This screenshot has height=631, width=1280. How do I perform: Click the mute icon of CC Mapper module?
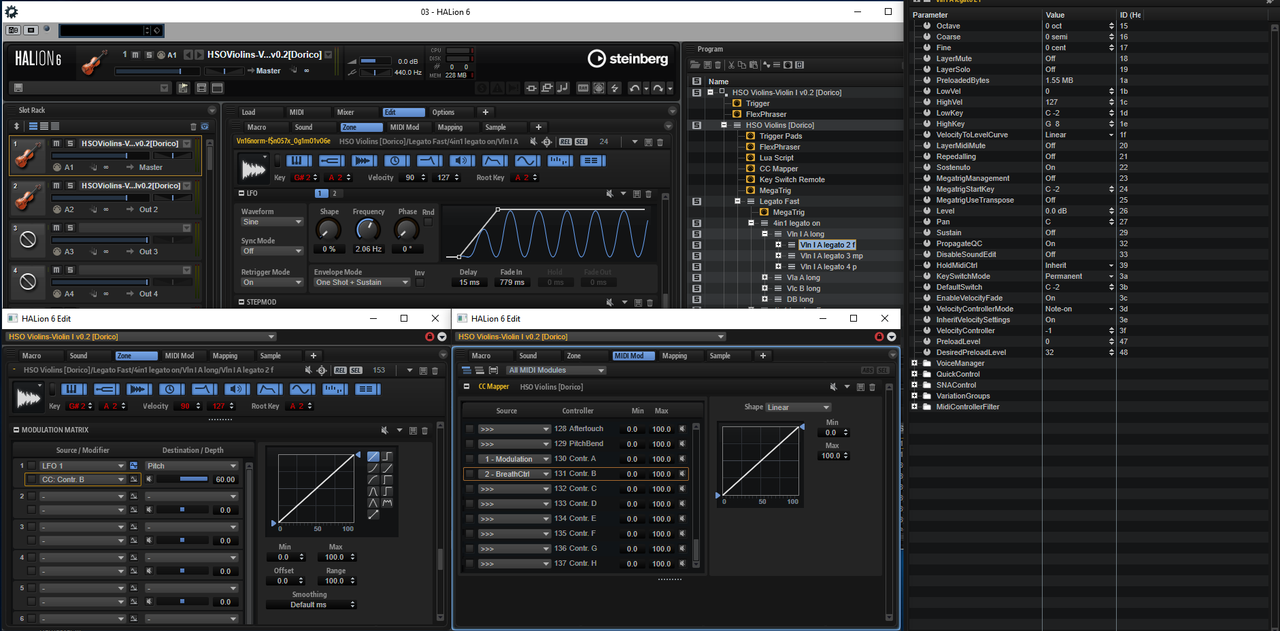tap(834, 387)
